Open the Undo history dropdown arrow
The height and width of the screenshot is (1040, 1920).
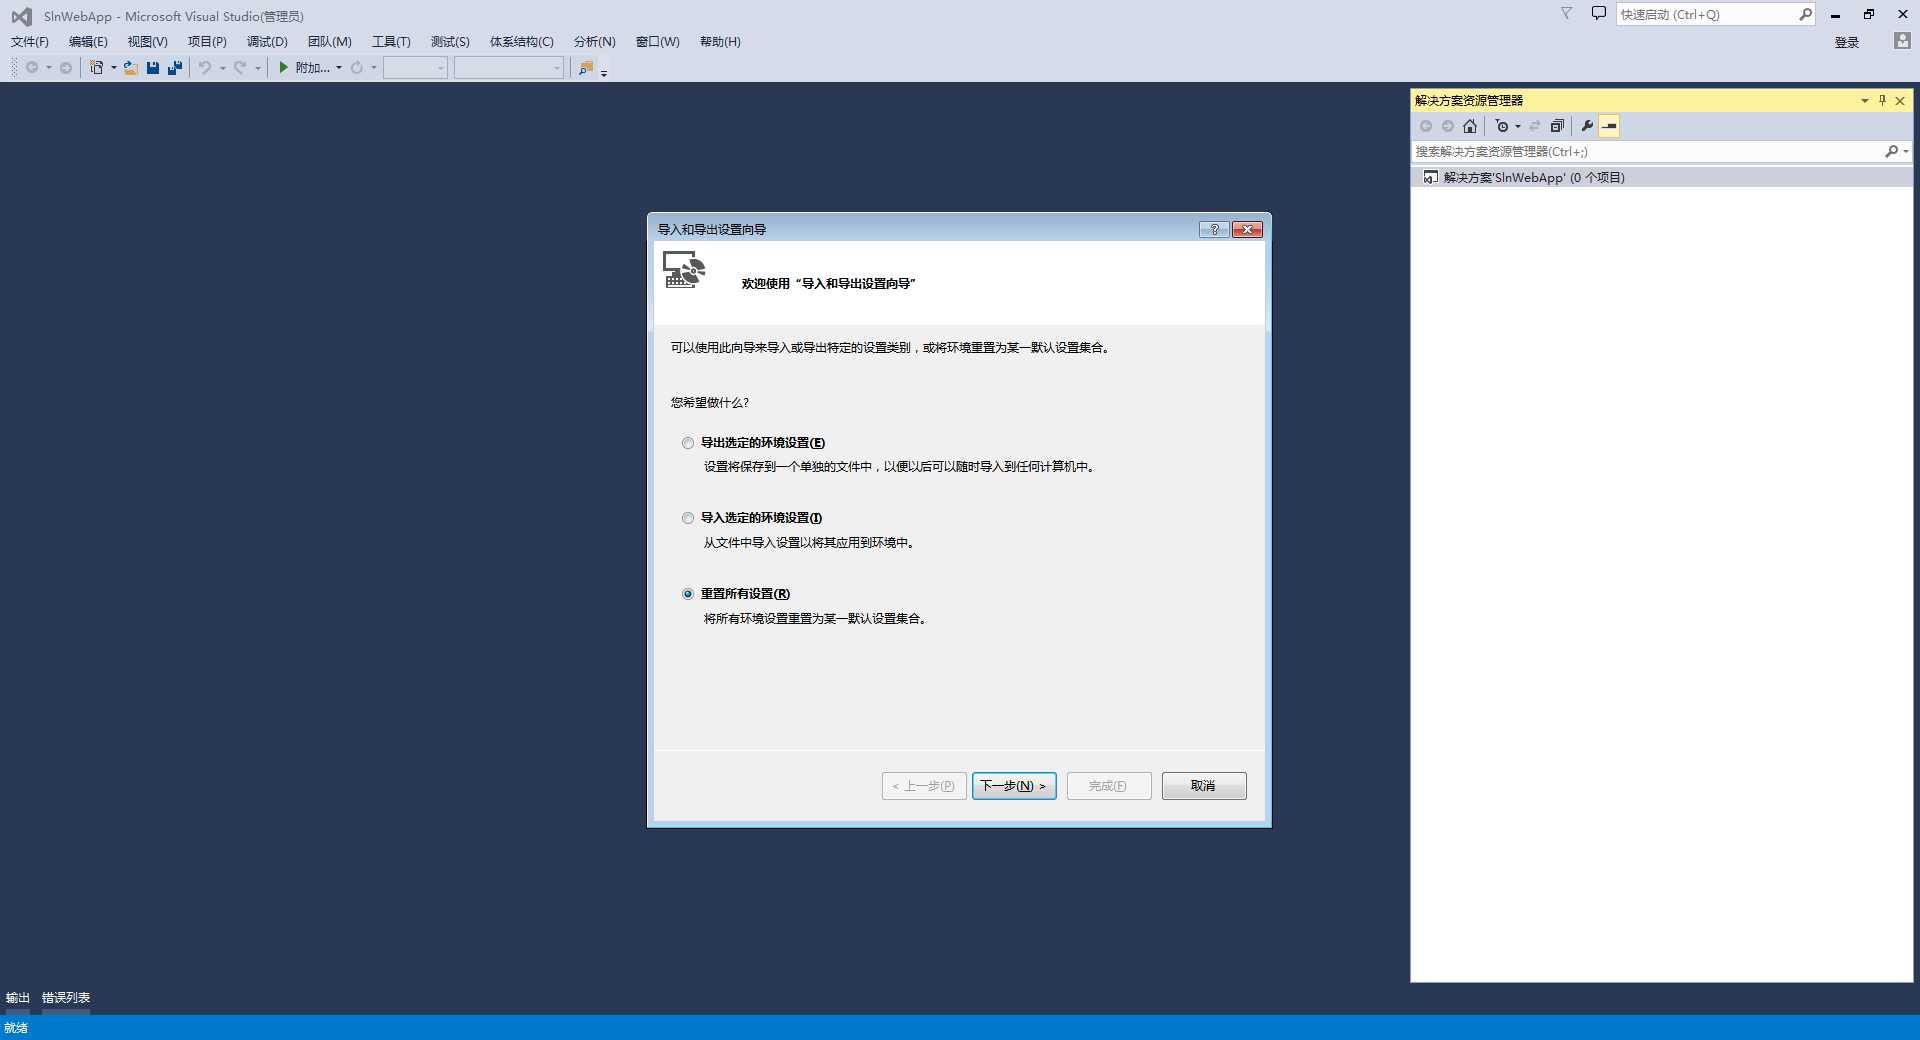click(222, 67)
